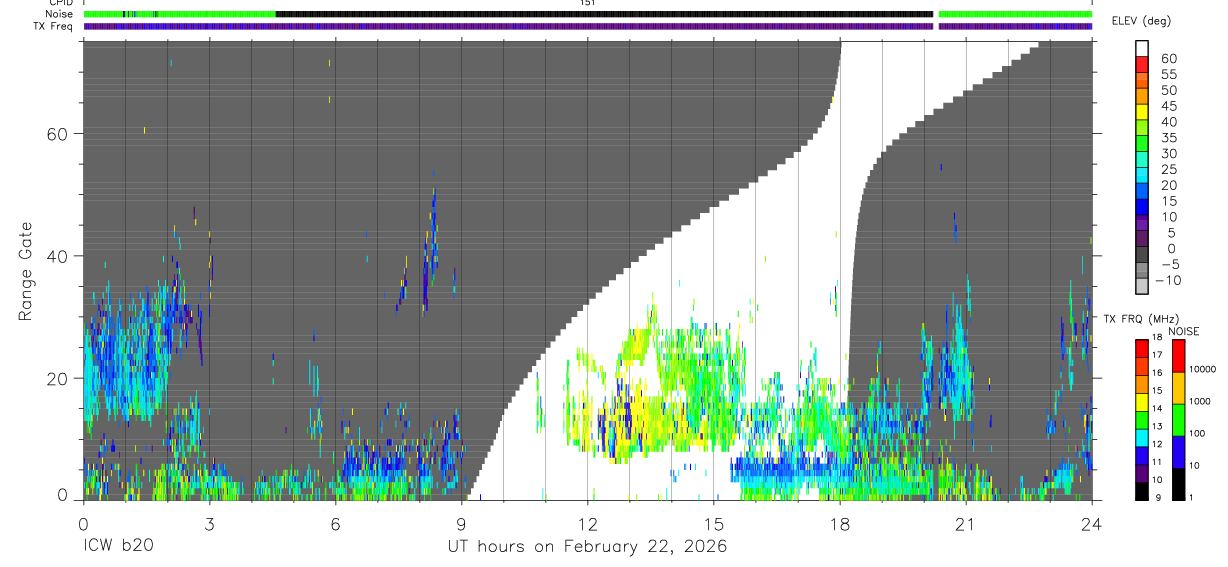Screen dimensions: 1228x567
Task: Click the Range Gate axis tick label '20'
Action: [58, 378]
